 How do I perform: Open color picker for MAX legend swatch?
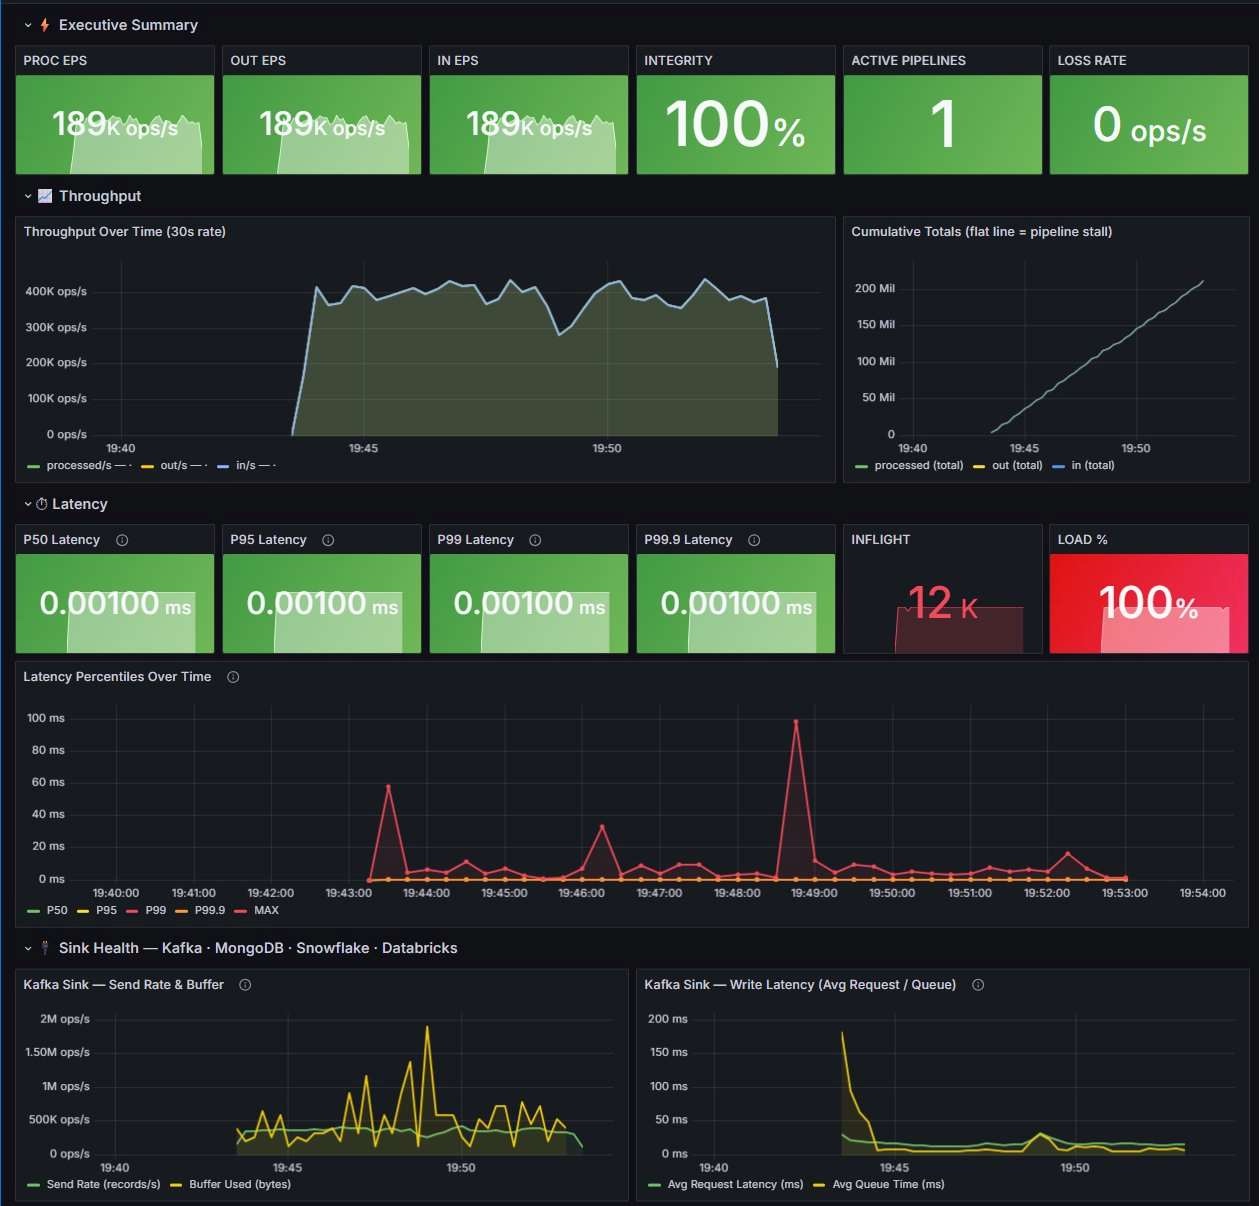[x=240, y=911]
